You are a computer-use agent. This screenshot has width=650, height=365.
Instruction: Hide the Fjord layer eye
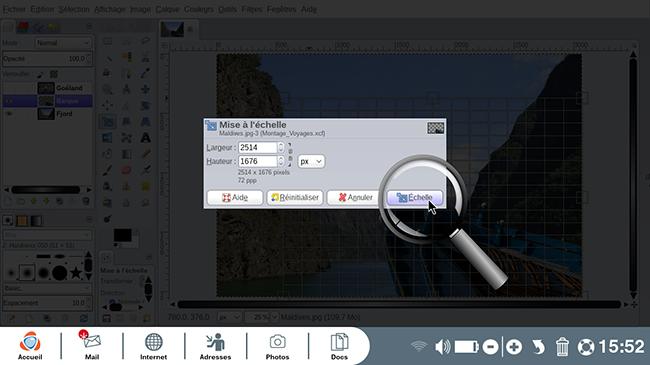[x=9, y=114]
